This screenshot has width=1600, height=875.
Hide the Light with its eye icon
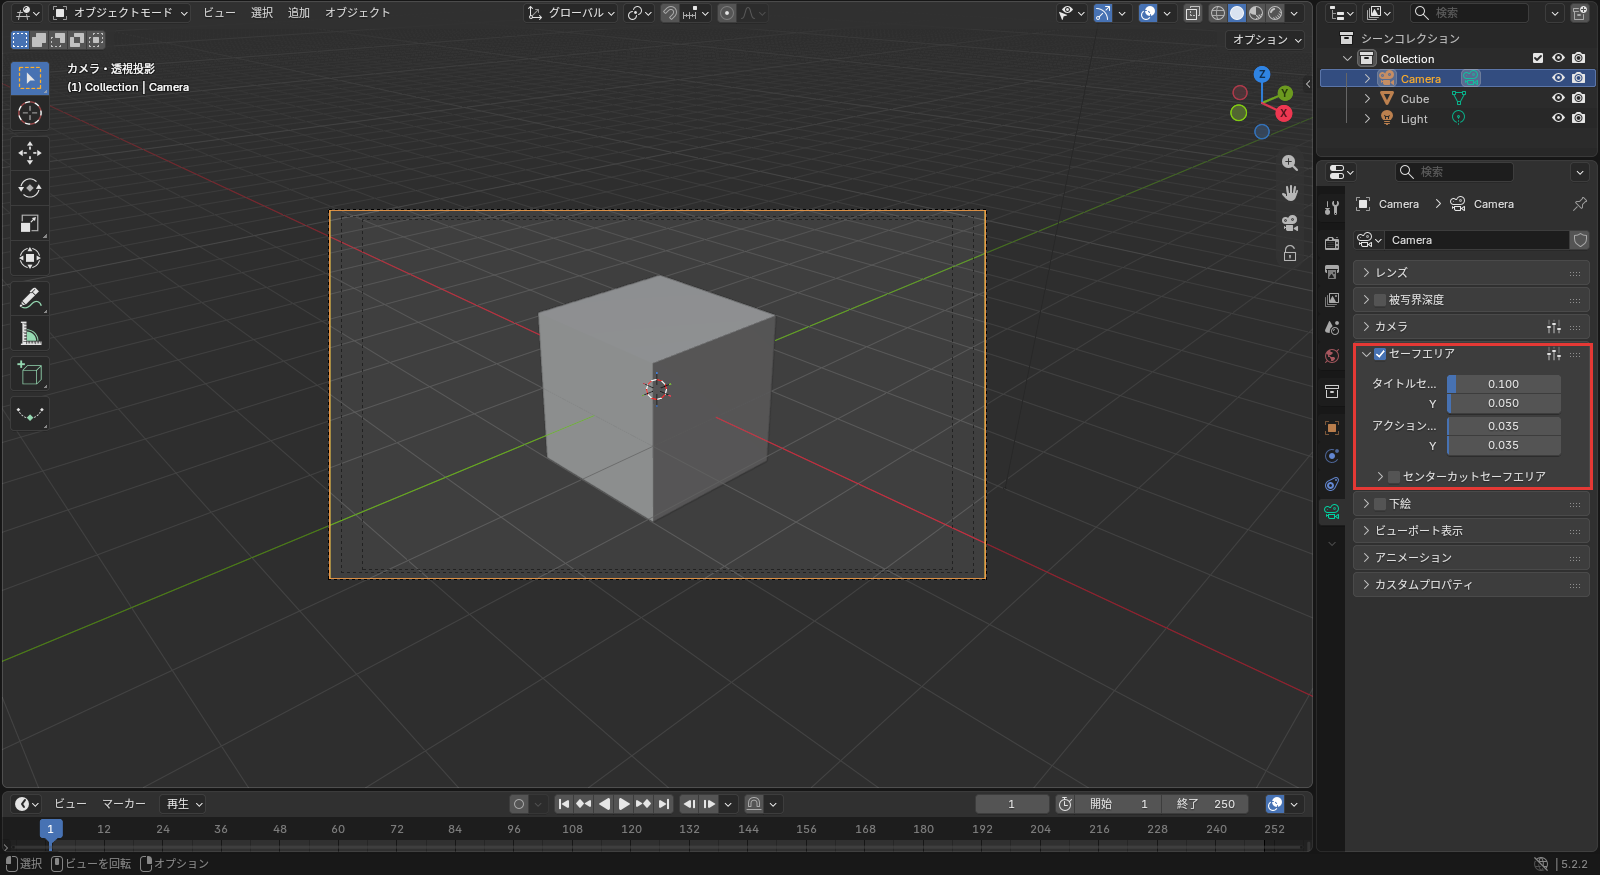click(x=1558, y=118)
